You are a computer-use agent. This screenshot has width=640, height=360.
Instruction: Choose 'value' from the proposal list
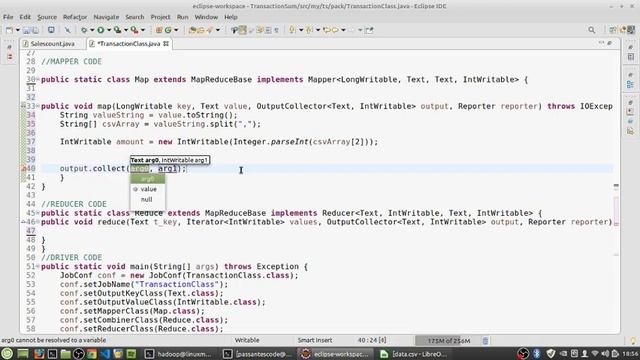tap(147, 189)
